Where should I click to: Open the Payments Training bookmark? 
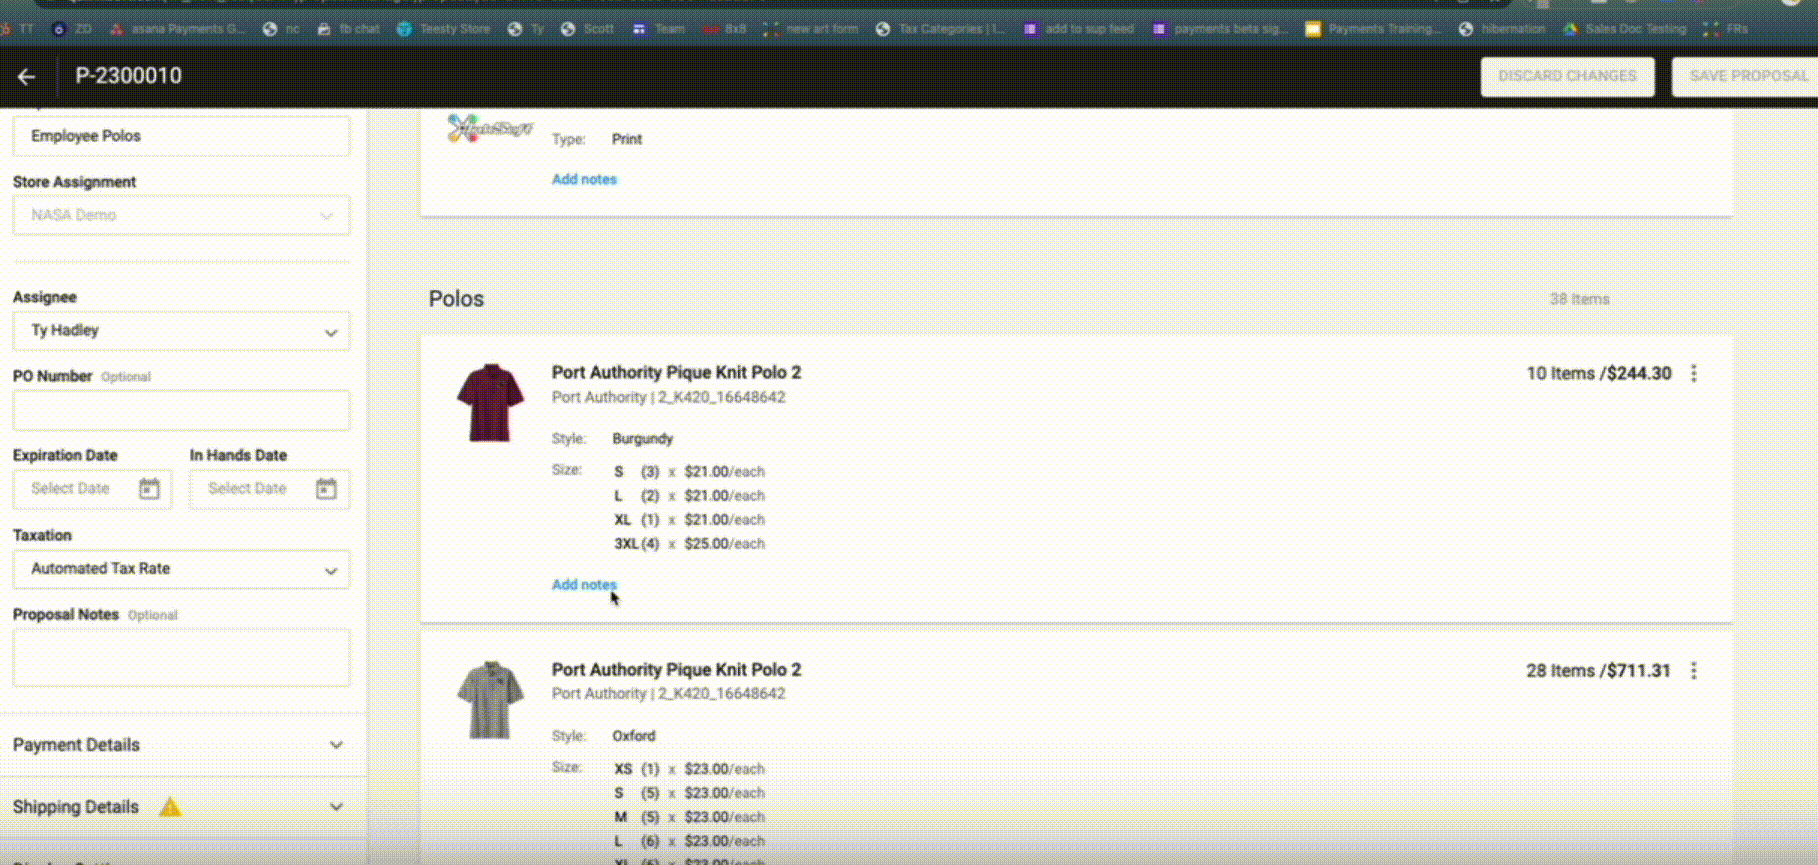(1372, 29)
